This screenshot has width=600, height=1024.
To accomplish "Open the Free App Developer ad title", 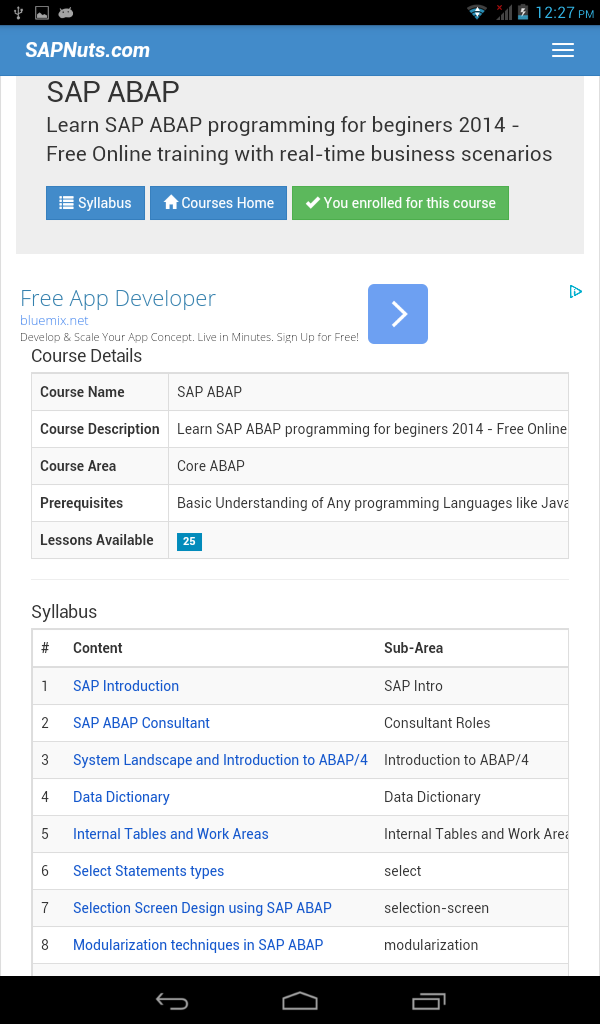I will [x=118, y=298].
